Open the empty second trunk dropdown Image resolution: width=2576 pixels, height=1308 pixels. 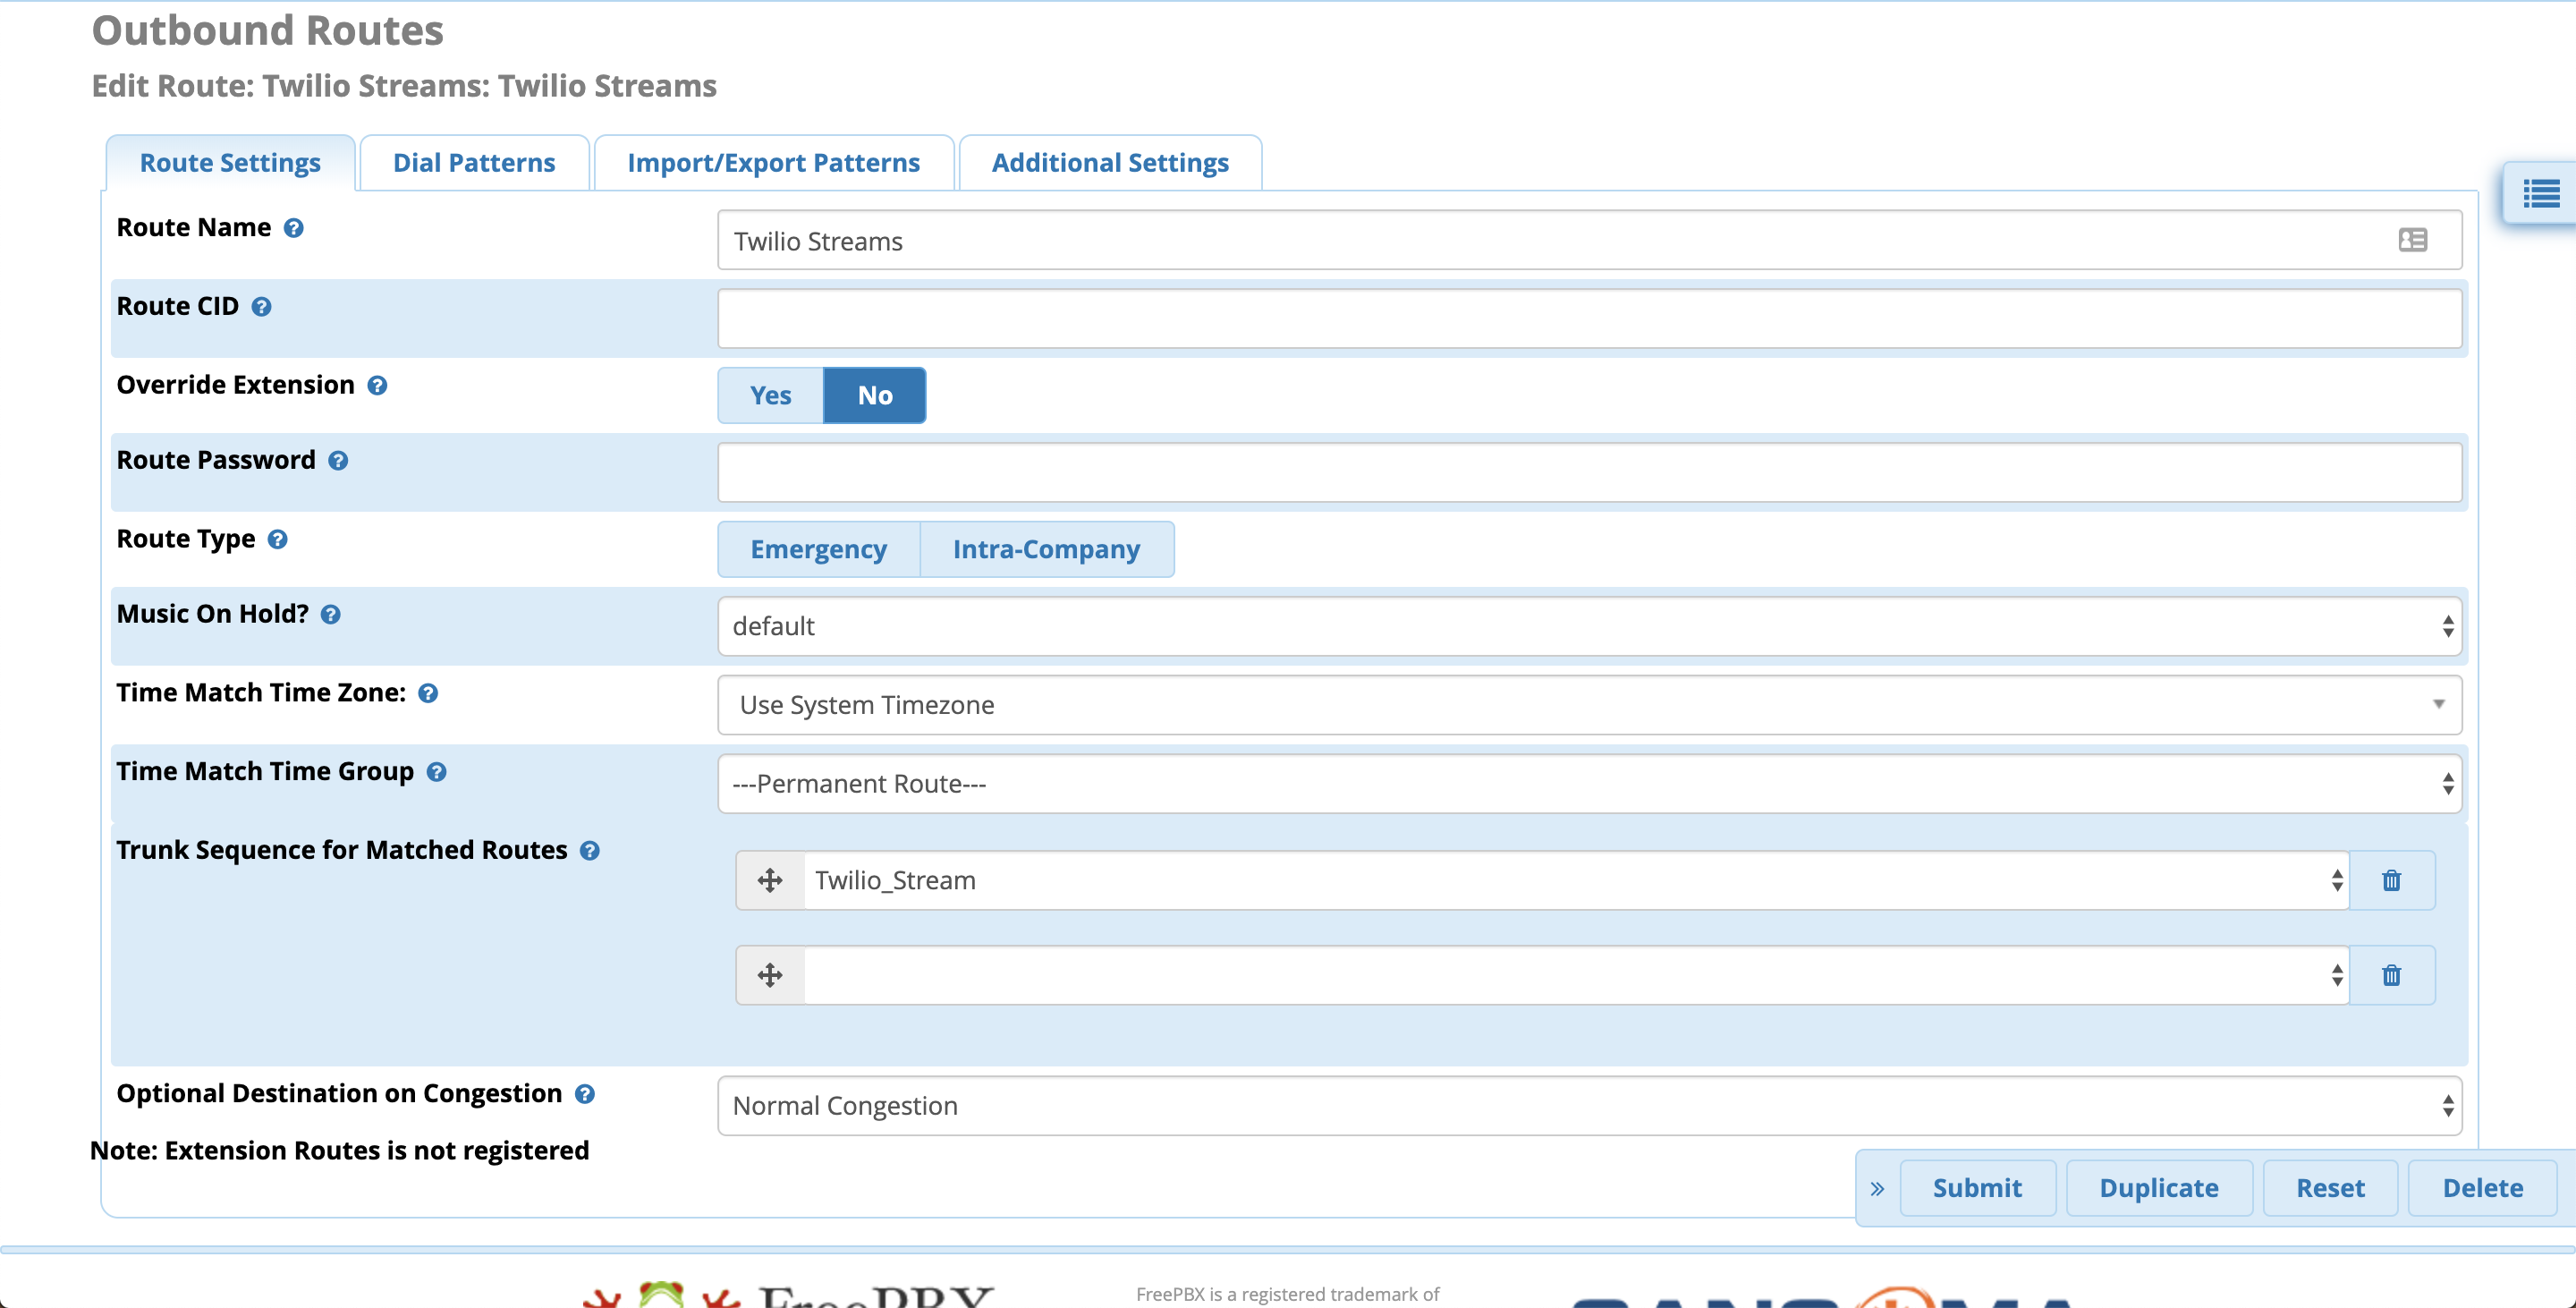coord(1576,975)
